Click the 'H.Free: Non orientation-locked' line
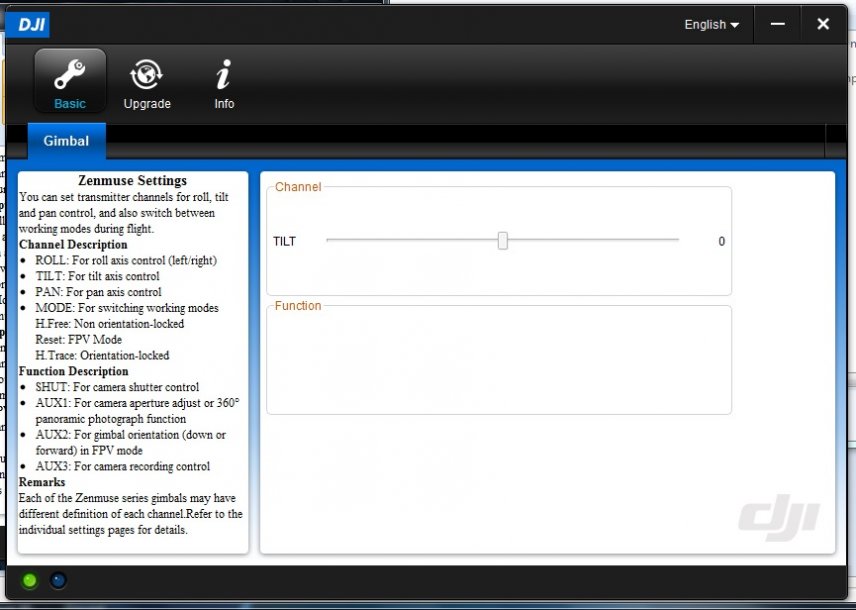 tap(110, 324)
